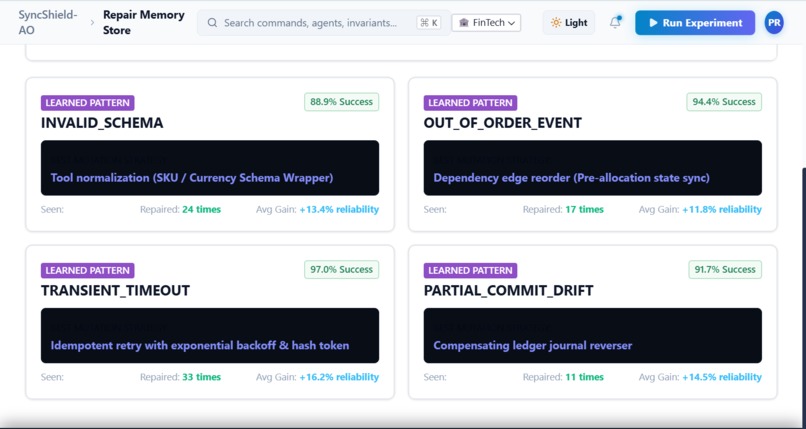Open the notifications bell
This screenshot has height=429, width=806.
click(x=615, y=23)
